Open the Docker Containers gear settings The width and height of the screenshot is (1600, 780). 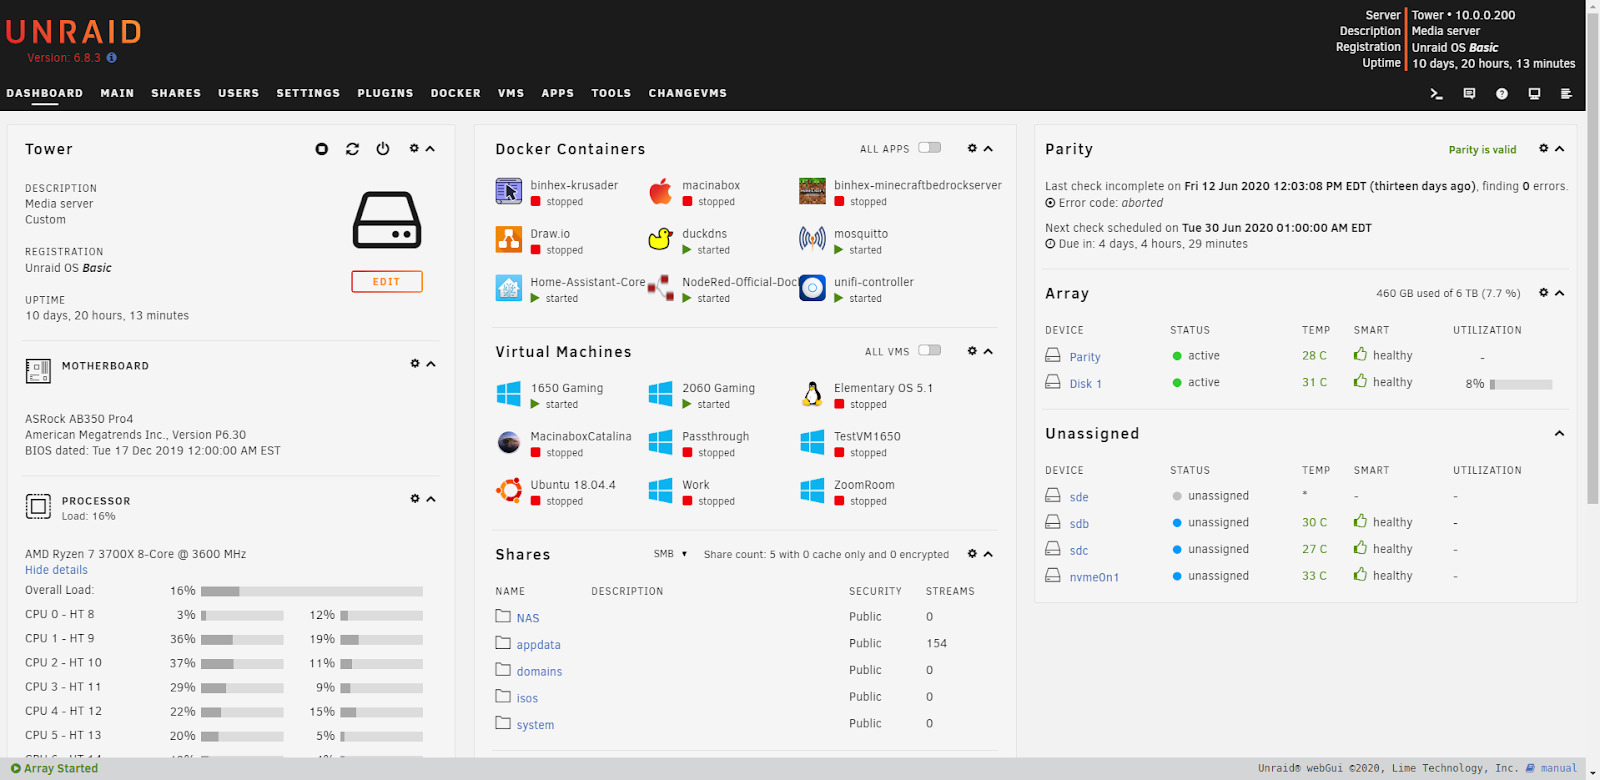972,148
